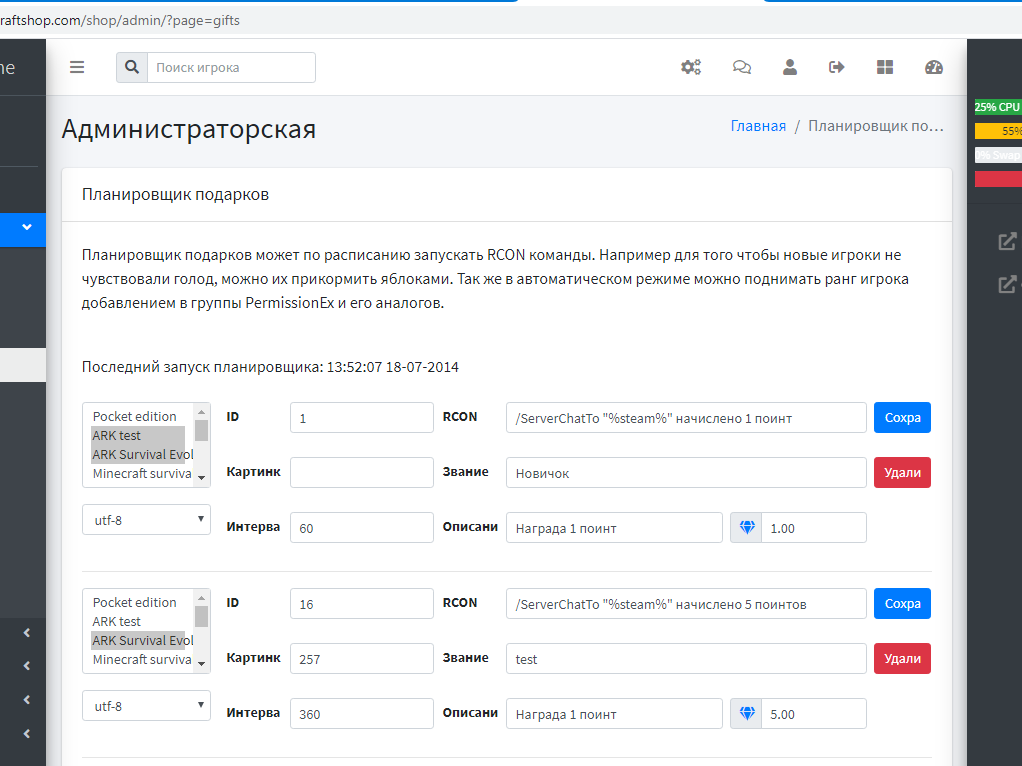The image size is (1022, 766).
Task: Click the 25% CPU usage bar
Action: pyautogui.click(x=997, y=107)
